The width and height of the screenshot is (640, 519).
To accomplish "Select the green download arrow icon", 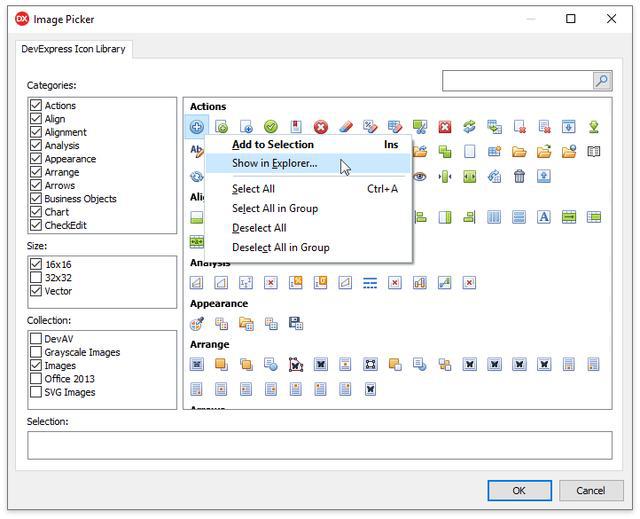I will coord(593,127).
